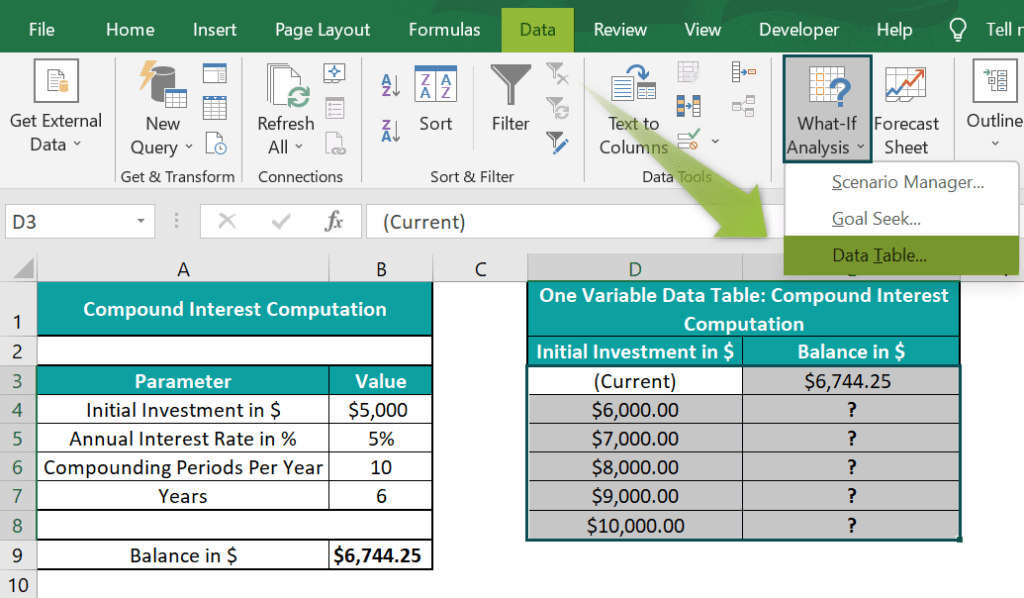The width and height of the screenshot is (1024, 598).
Task: Open the Developer ribbon tab
Action: 798,29
